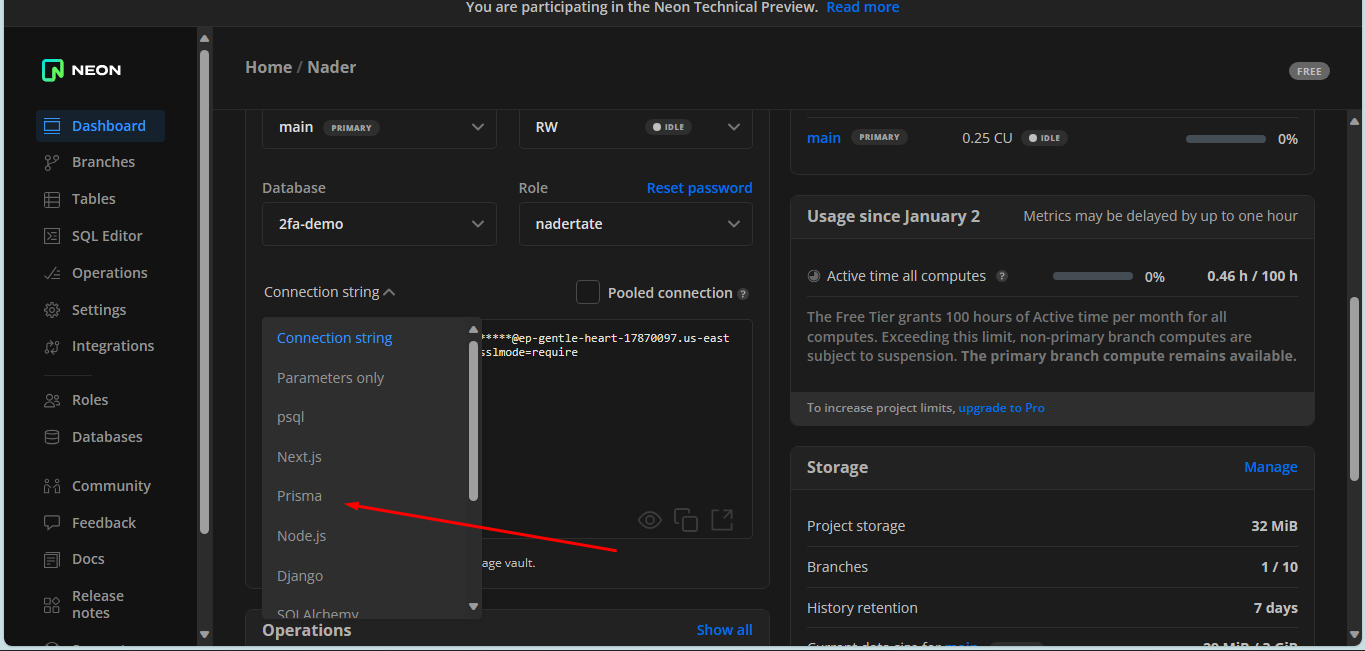Click the dropdown list scroll-down arrow
This screenshot has height=651, width=1365.
(474, 606)
